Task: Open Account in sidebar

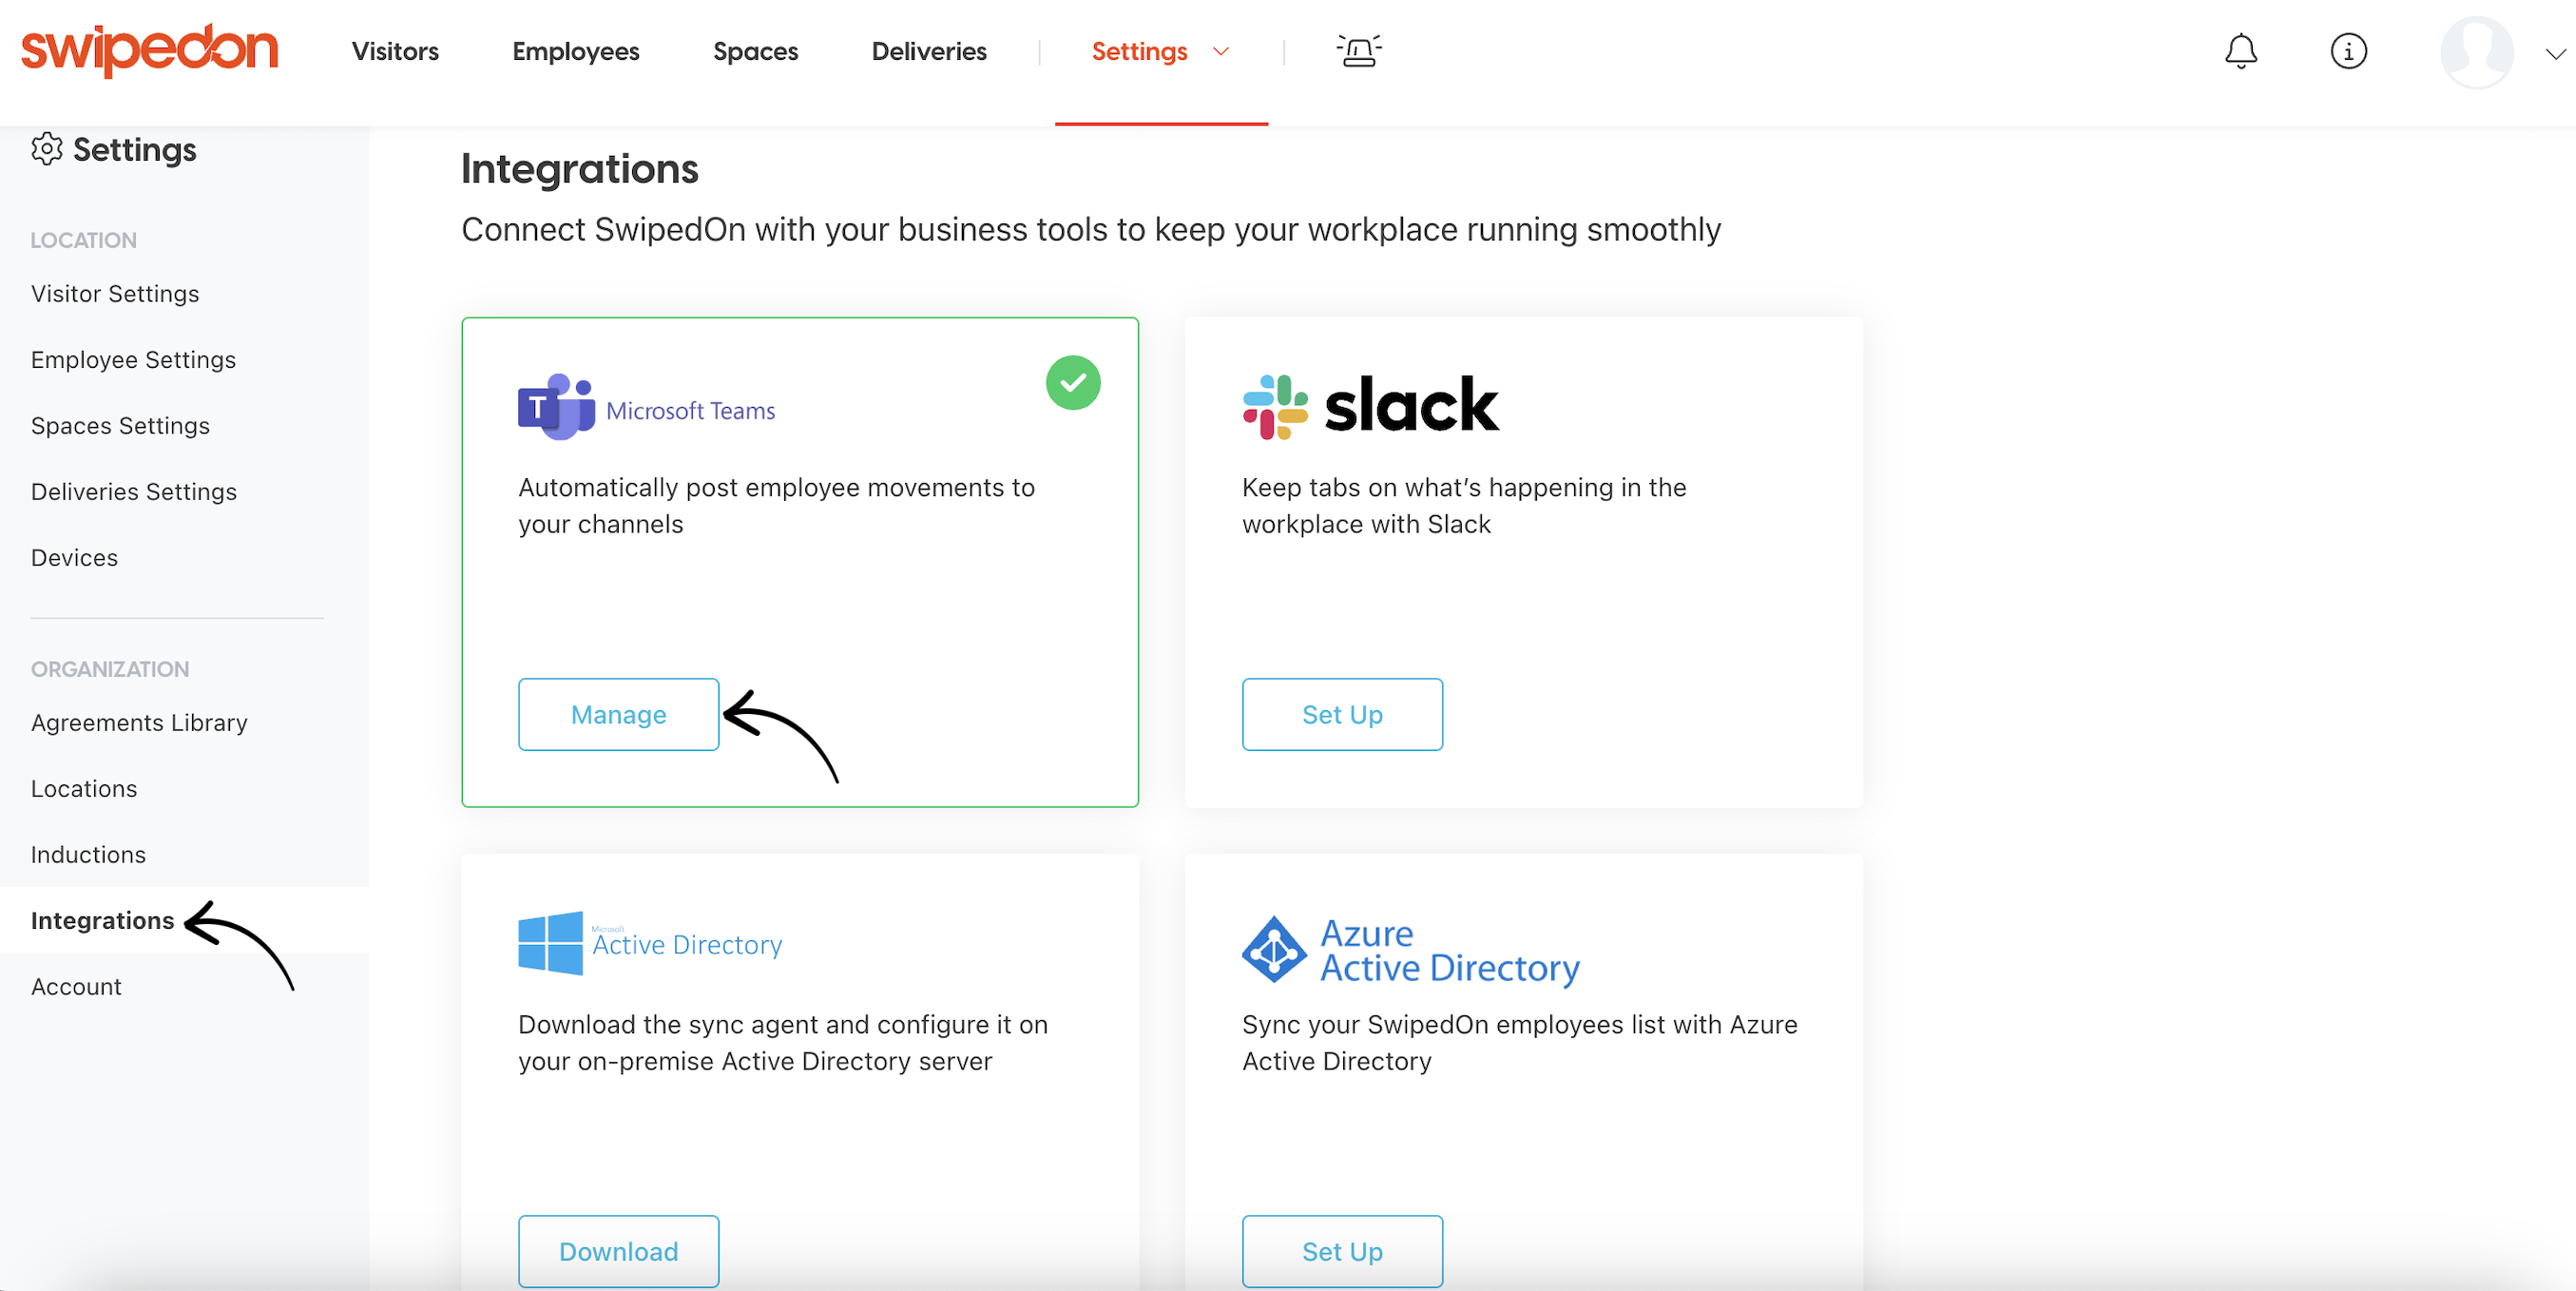Action: [x=76, y=987]
